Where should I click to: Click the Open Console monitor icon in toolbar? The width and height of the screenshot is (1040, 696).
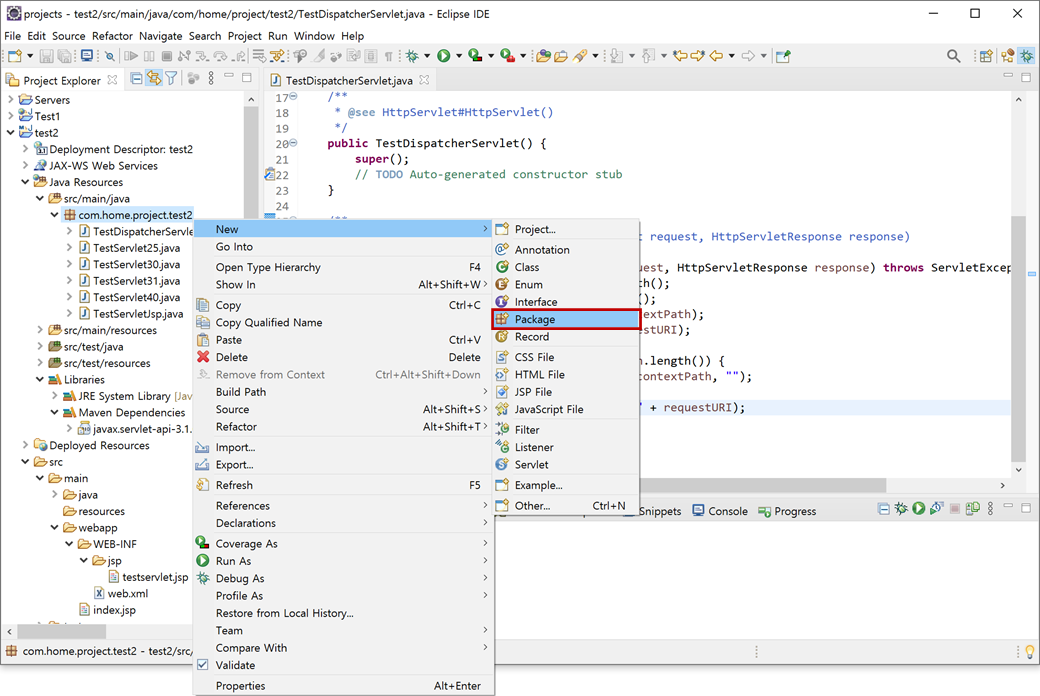(x=87, y=56)
